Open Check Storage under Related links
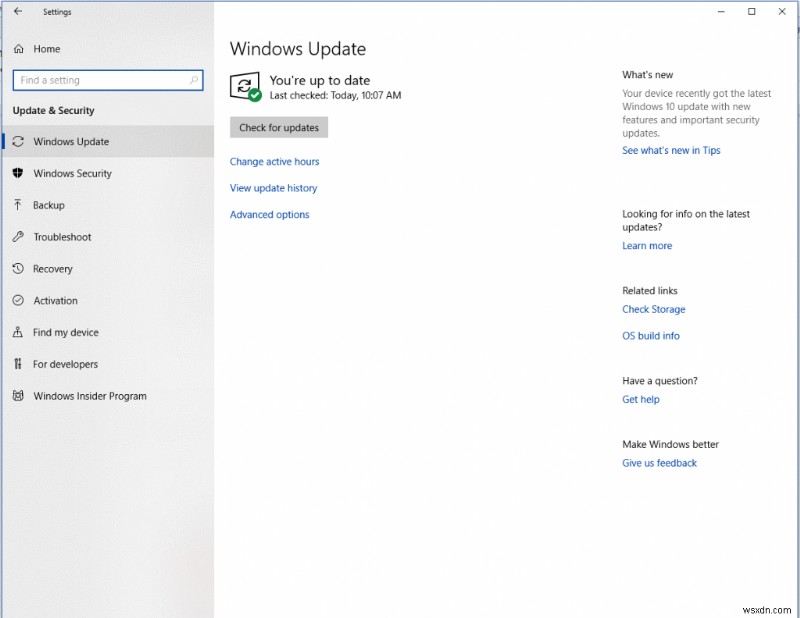This screenshot has width=800, height=618. click(x=654, y=309)
